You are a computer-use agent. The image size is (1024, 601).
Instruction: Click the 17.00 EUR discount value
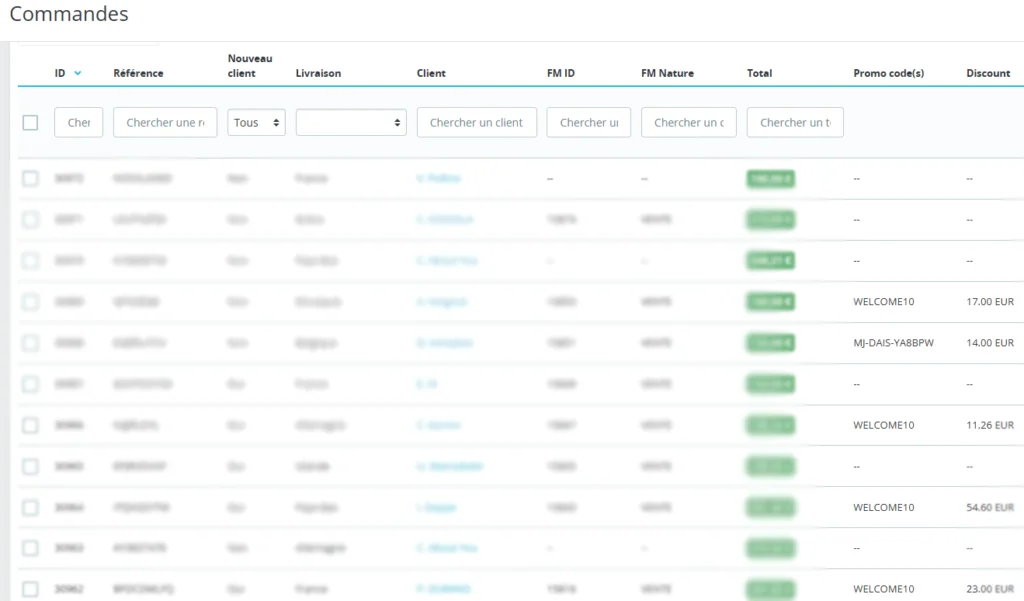click(x=990, y=302)
